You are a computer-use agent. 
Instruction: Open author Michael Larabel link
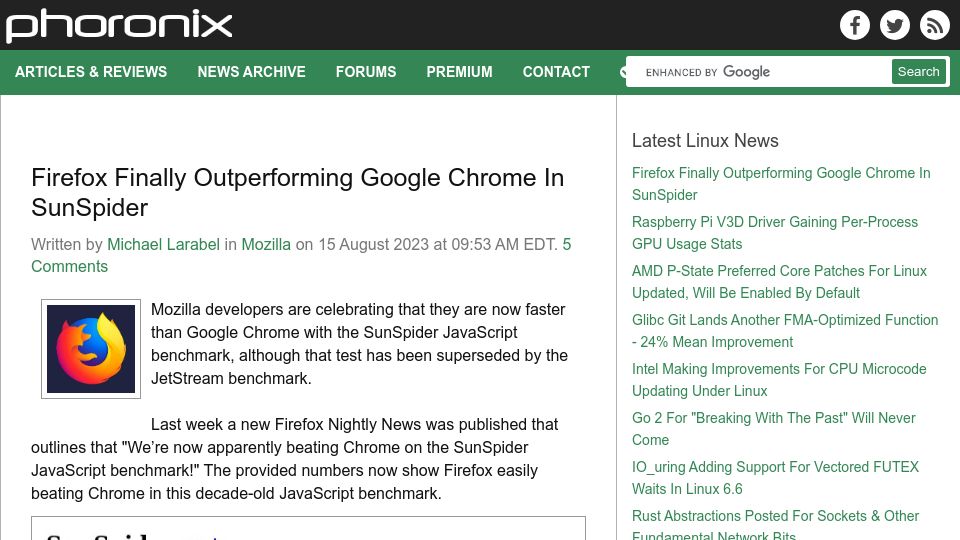pos(163,244)
